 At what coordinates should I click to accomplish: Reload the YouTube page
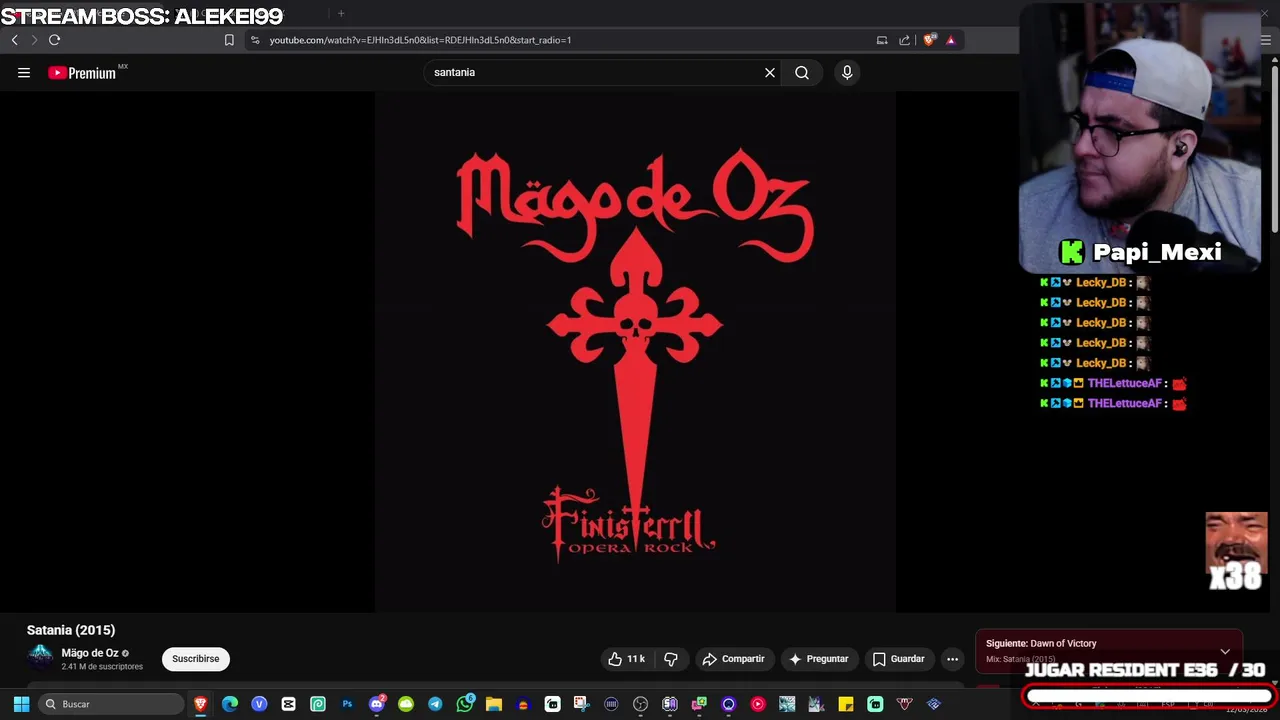click(x=54, y=40)
